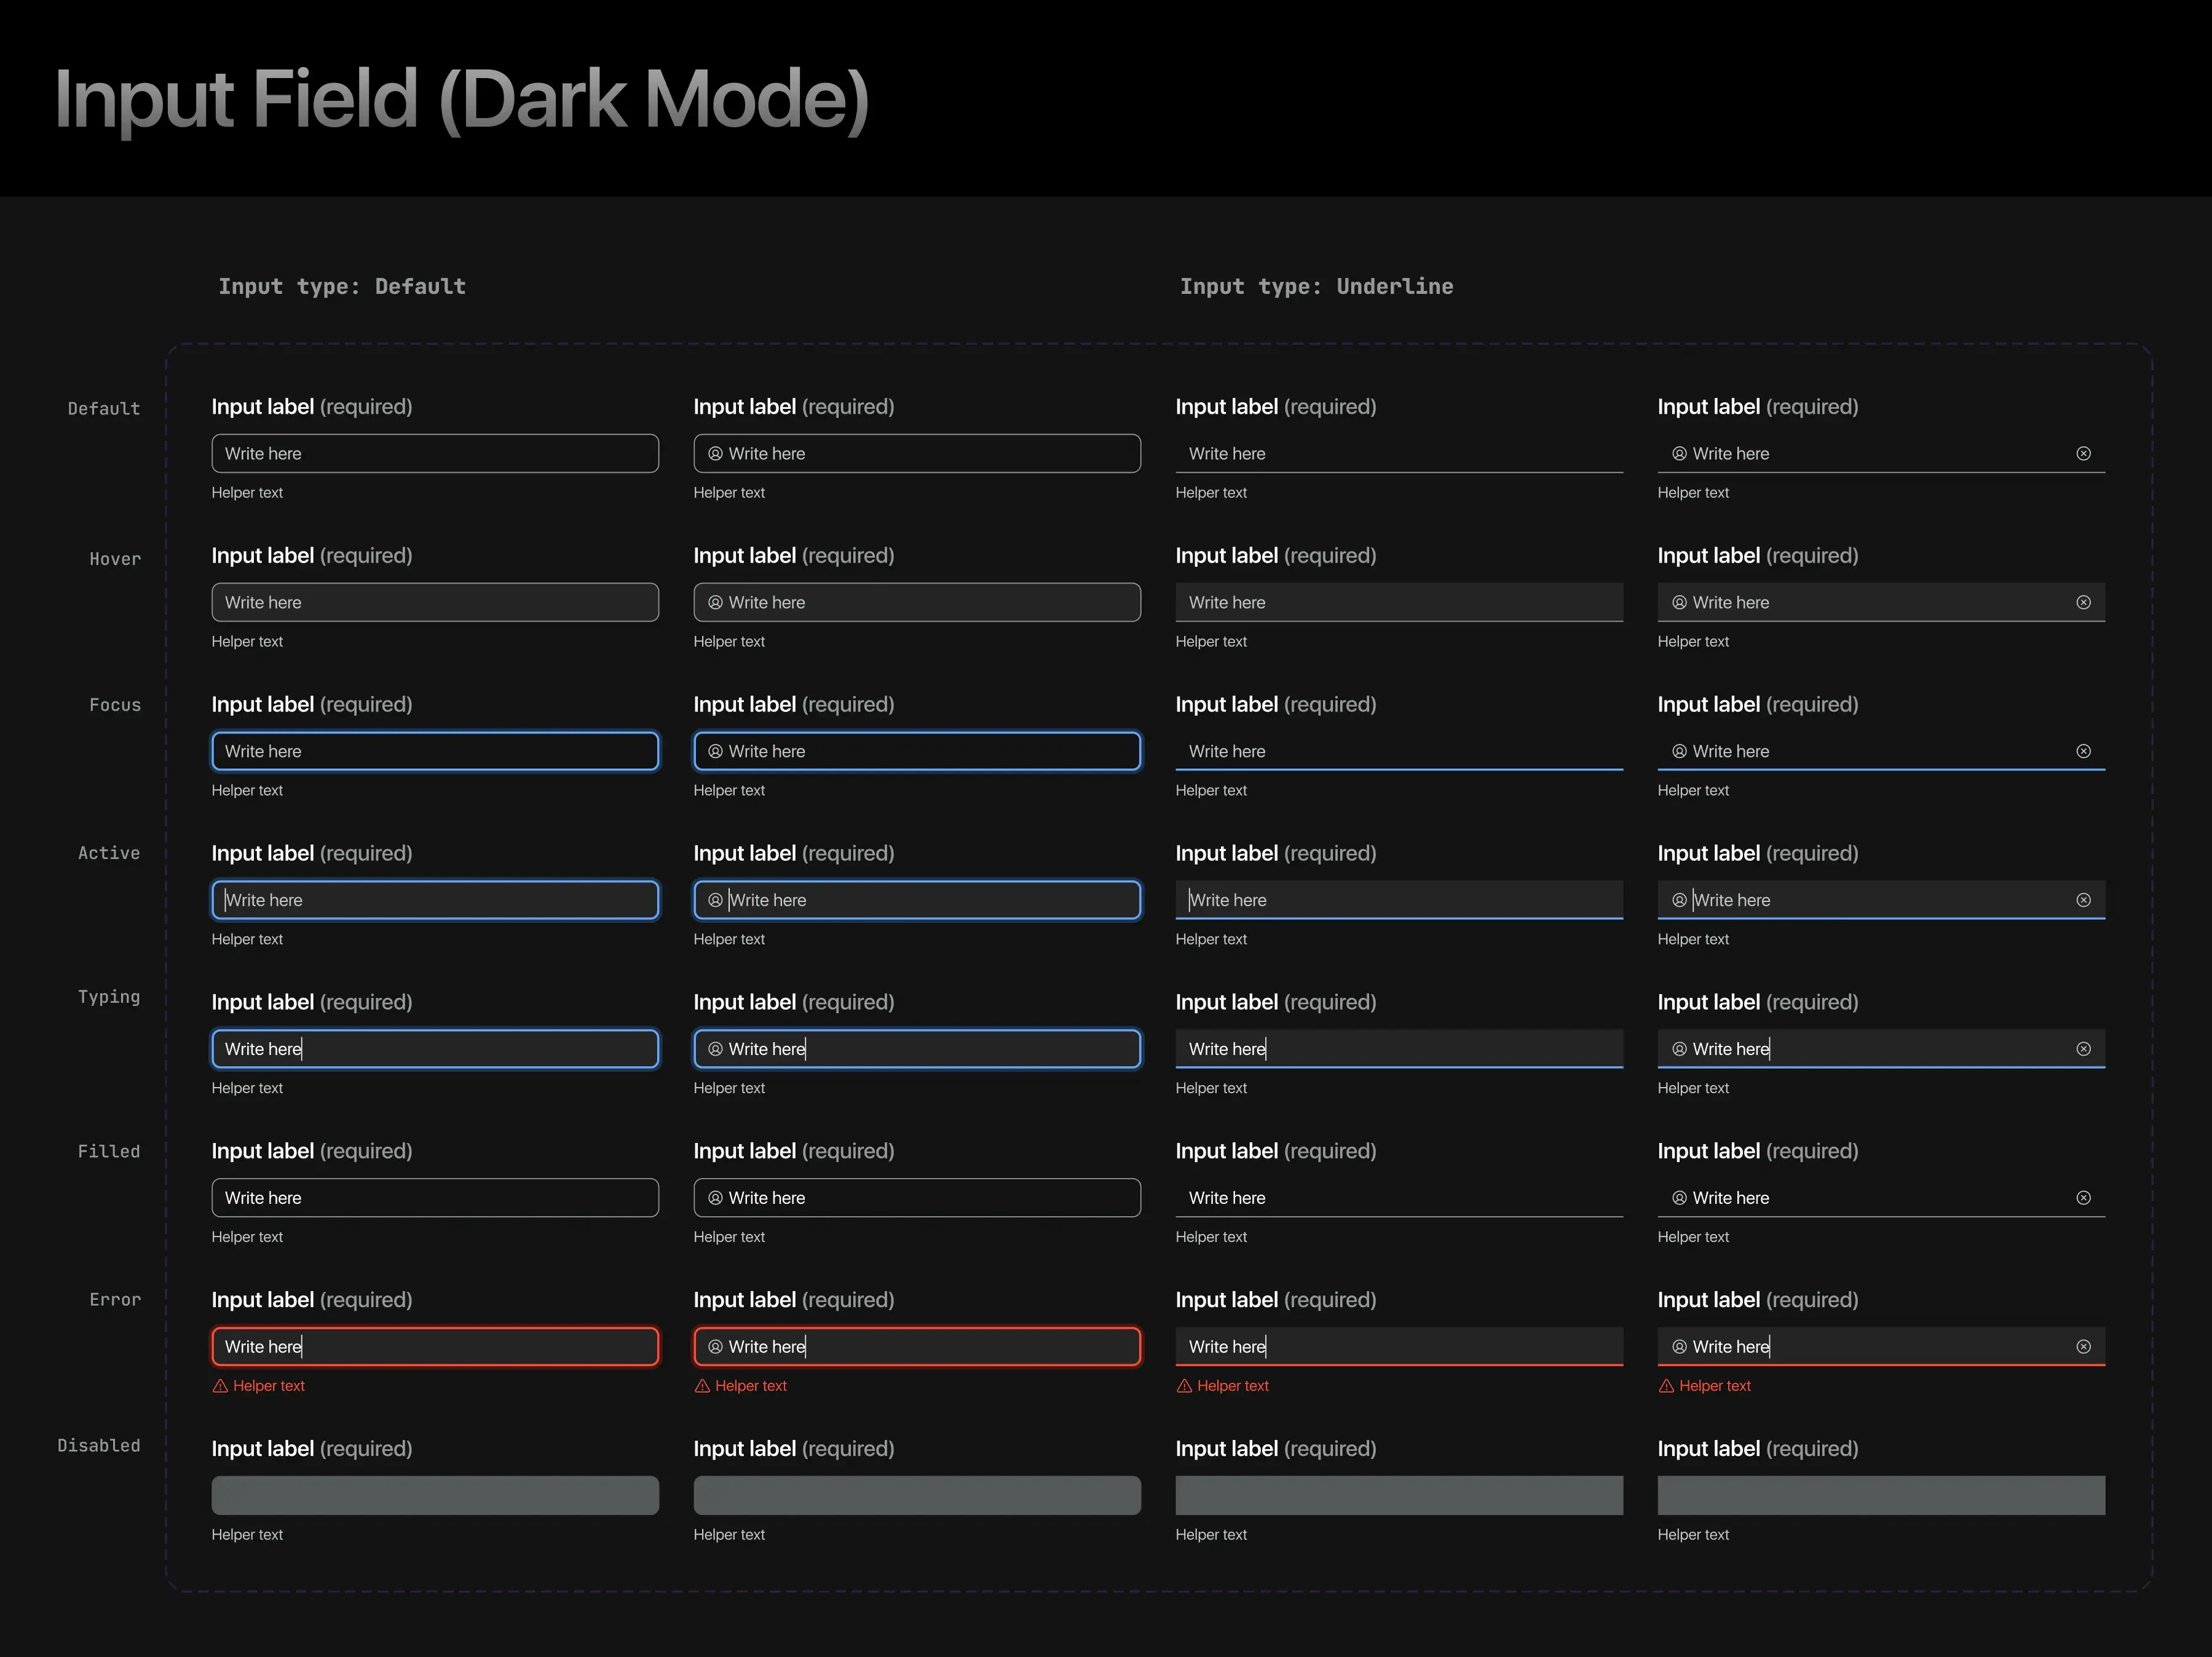Screen dimensions: 2212x1657
Task: Click the user icon in Filled row bordered input
Action: [x=715, y=1198]
